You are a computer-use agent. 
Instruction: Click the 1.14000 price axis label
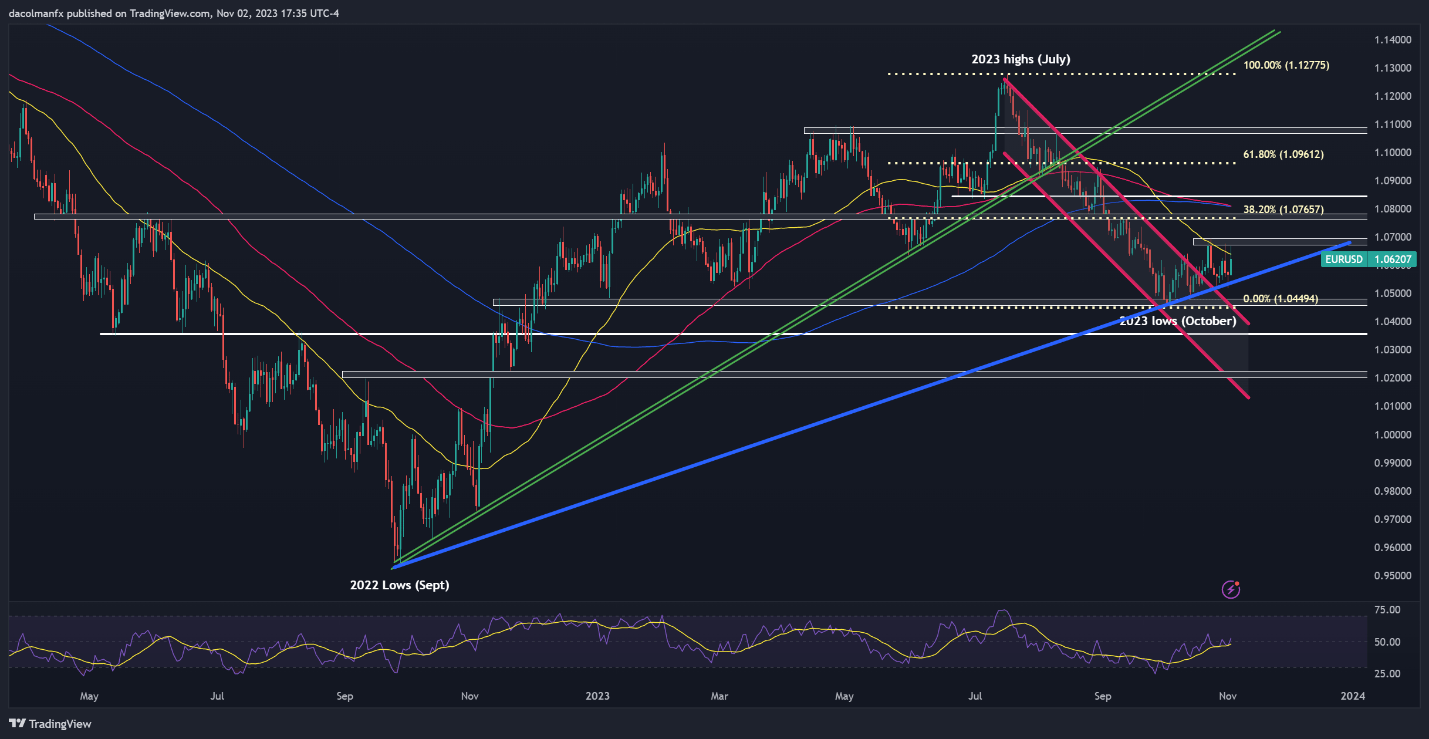(x=1391, y=40)
